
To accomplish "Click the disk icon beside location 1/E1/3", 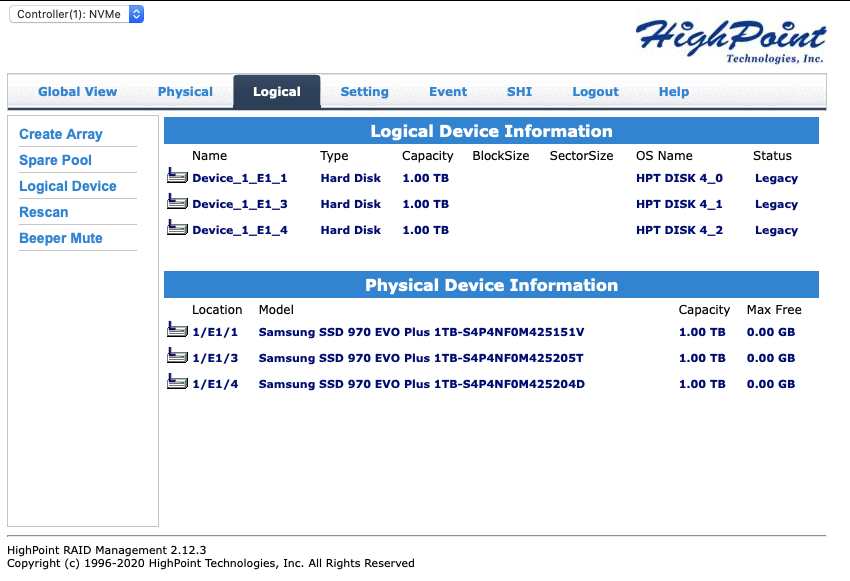I will [x=177, y=355].
